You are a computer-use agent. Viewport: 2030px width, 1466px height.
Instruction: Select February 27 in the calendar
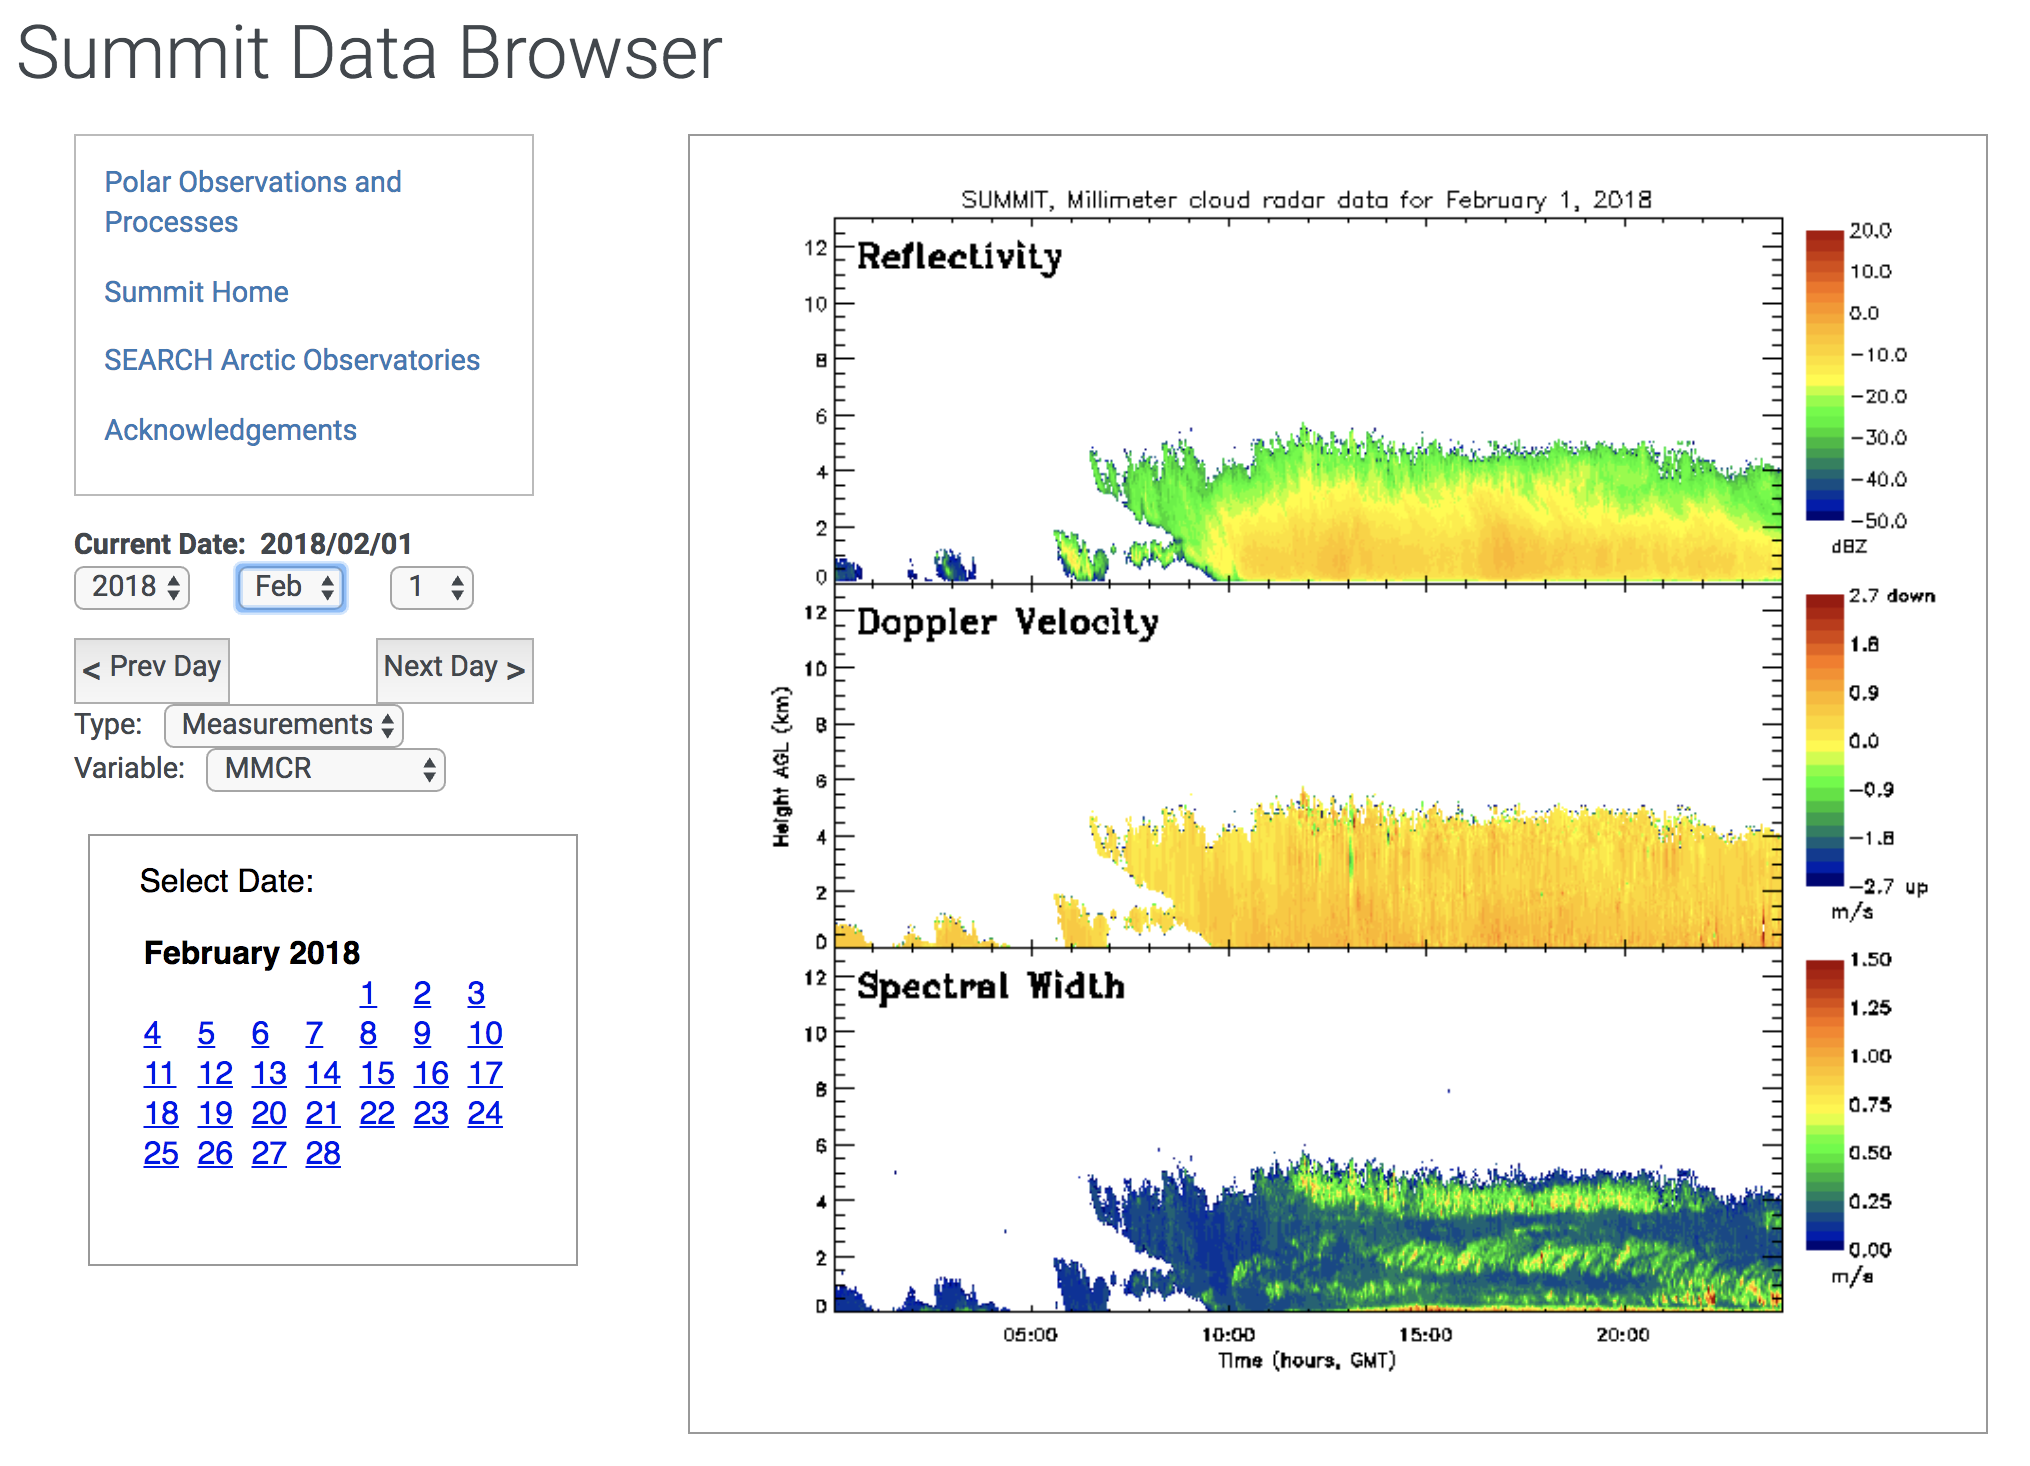(269, 1153)
